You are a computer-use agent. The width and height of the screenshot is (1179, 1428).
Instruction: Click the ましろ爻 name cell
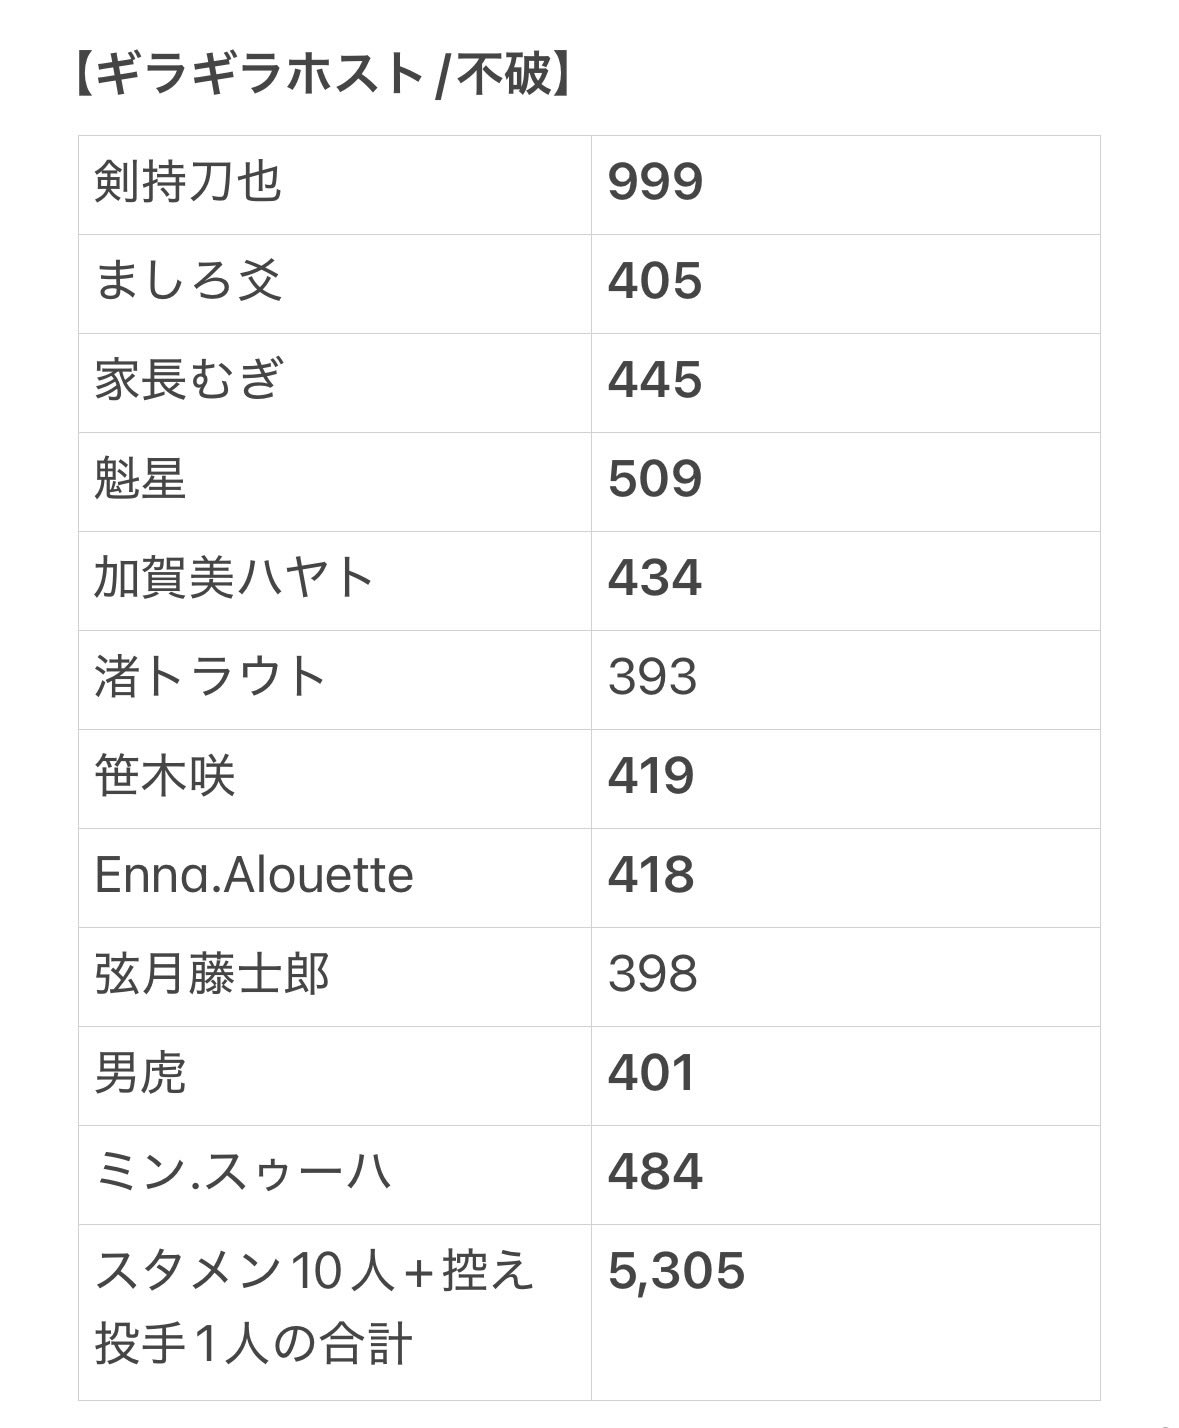pos(335,284)
